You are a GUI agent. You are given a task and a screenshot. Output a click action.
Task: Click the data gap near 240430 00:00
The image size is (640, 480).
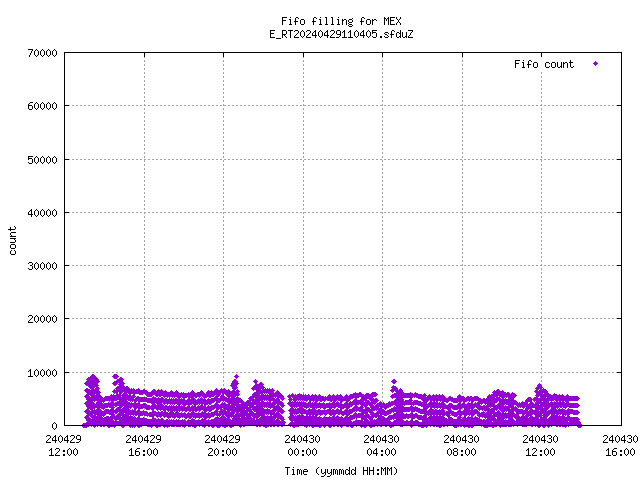(x=286, y=410)
